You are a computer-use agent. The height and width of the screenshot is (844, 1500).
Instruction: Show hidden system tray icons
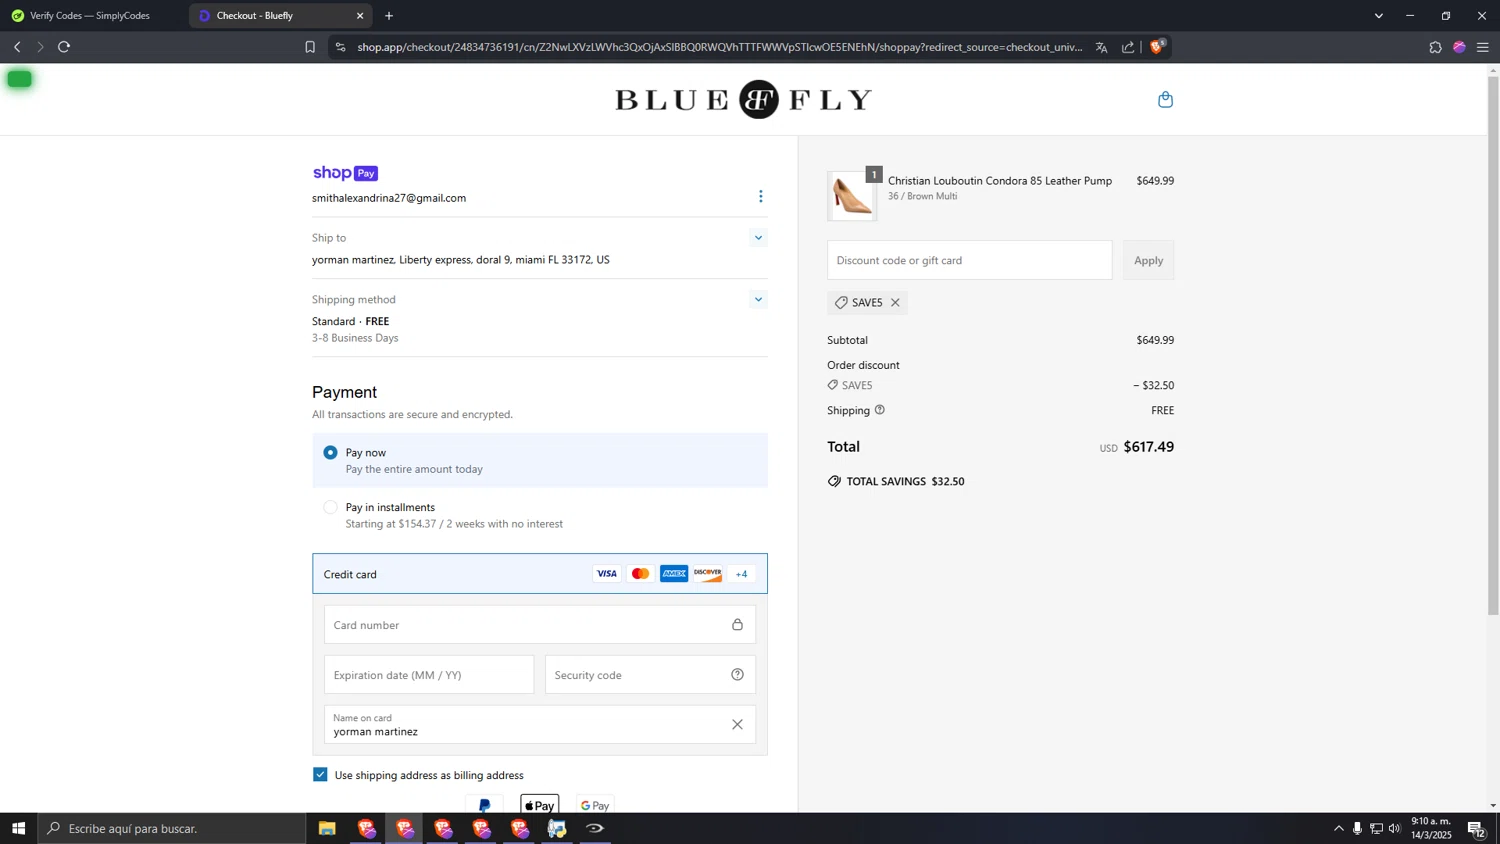click(x=1338, y=828)
